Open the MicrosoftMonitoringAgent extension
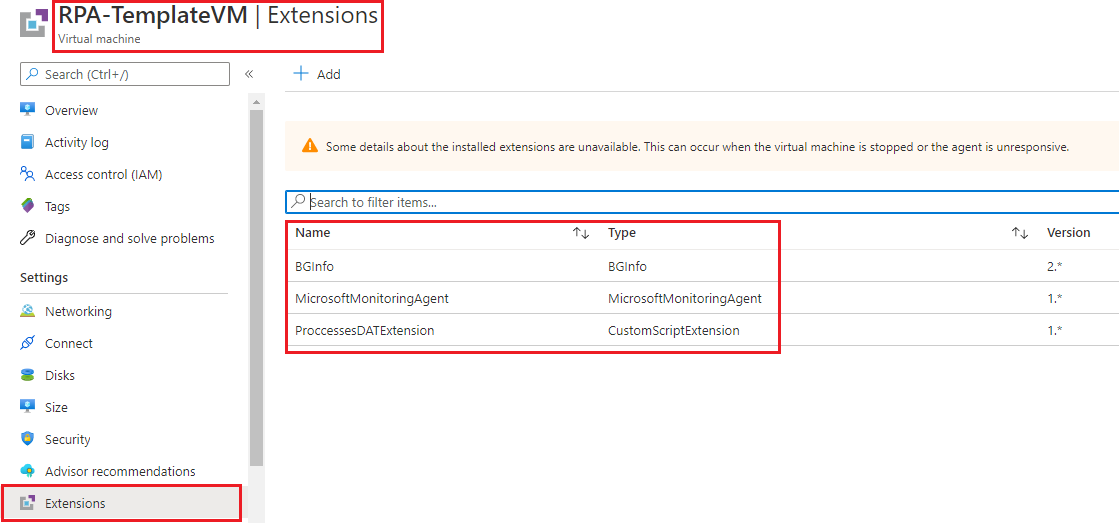The height and width of the screenshot is (523, 1119). (x=372, y=298)
